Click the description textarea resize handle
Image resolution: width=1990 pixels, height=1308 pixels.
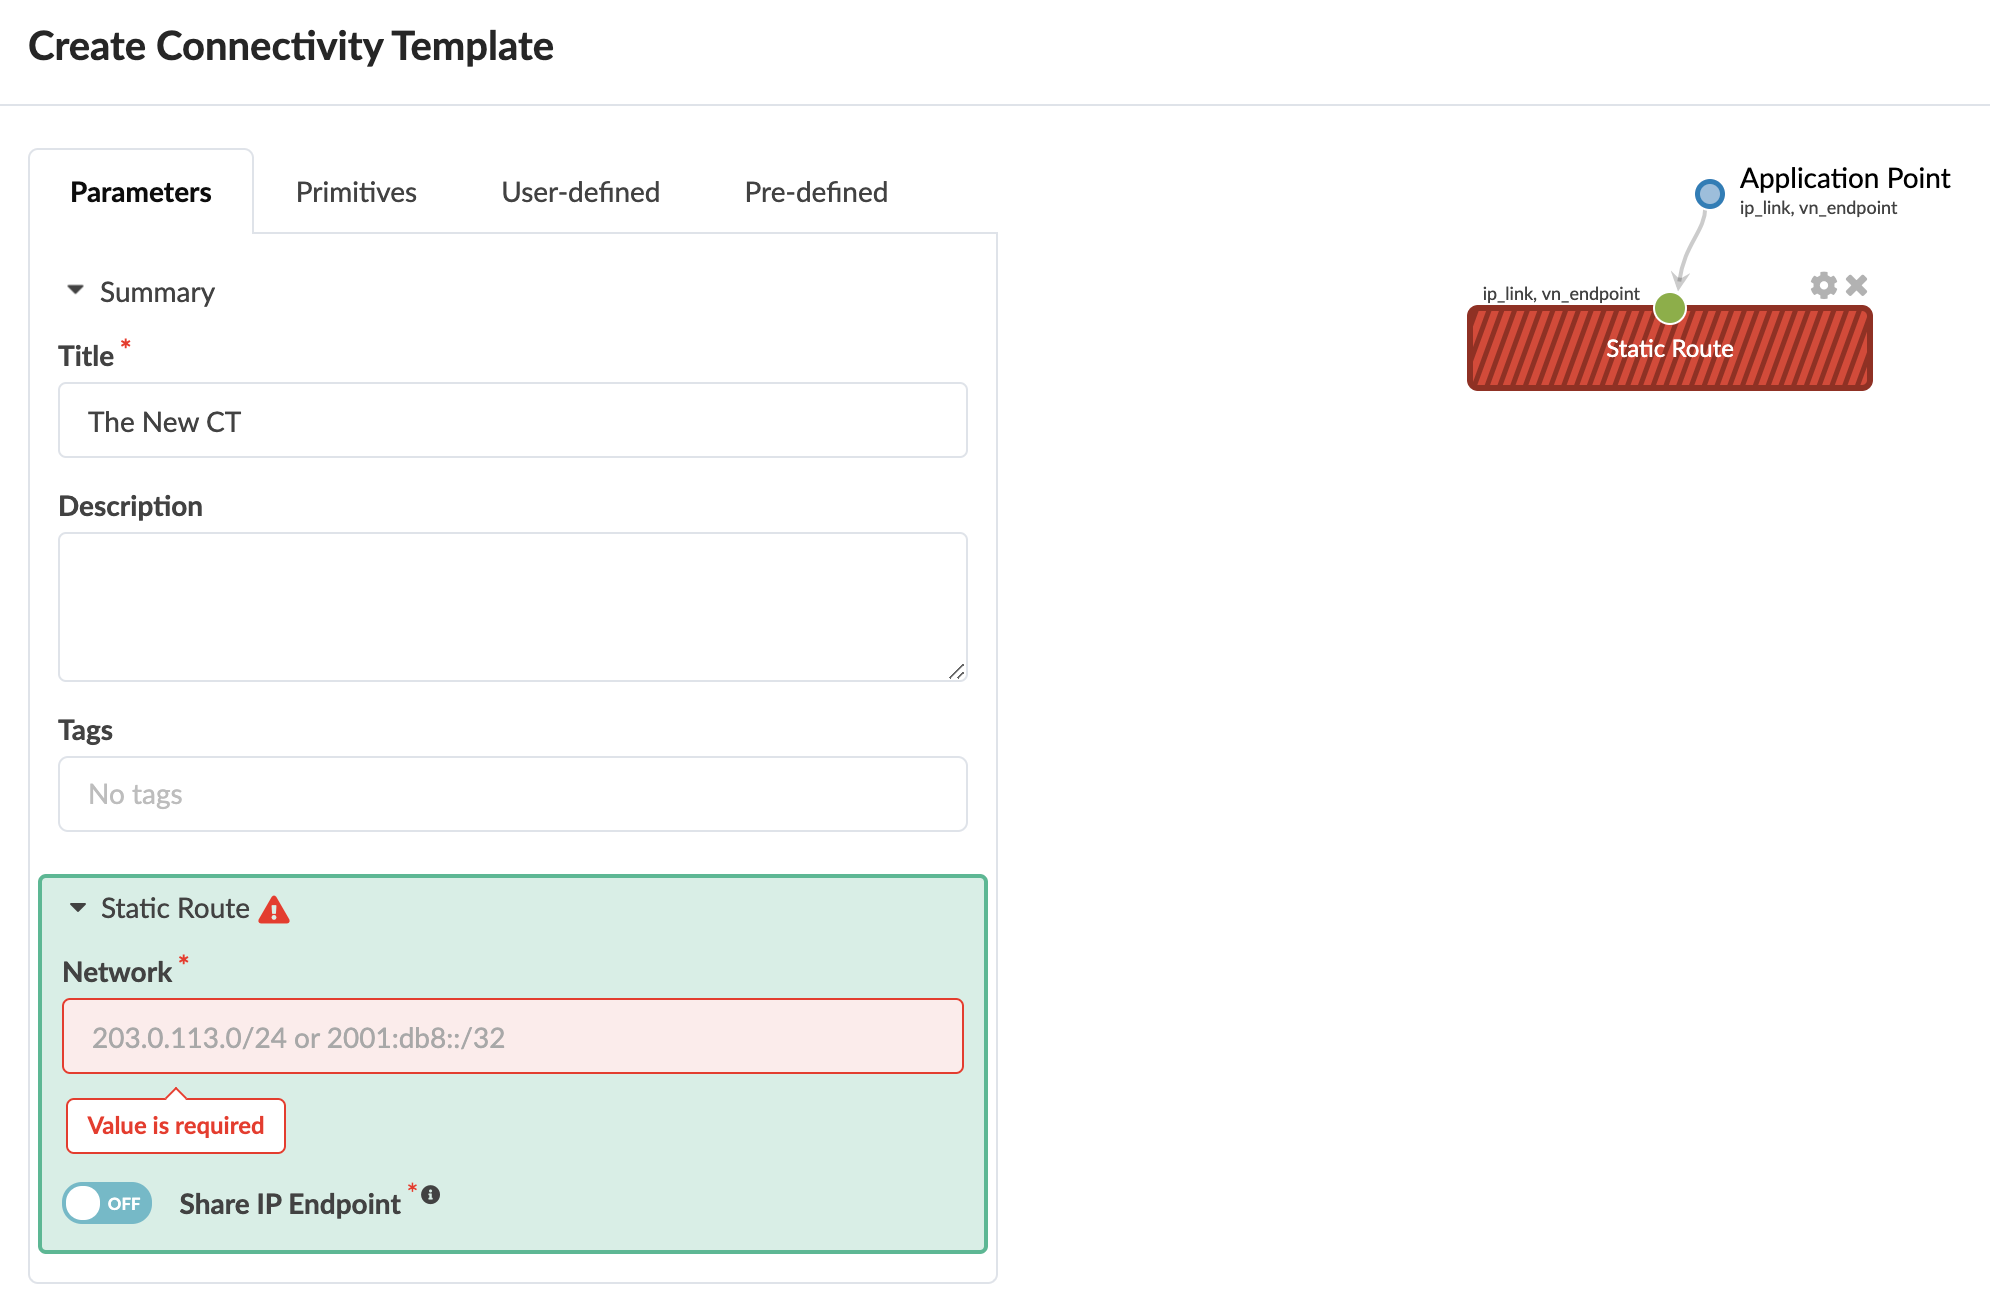coord(956,671)
